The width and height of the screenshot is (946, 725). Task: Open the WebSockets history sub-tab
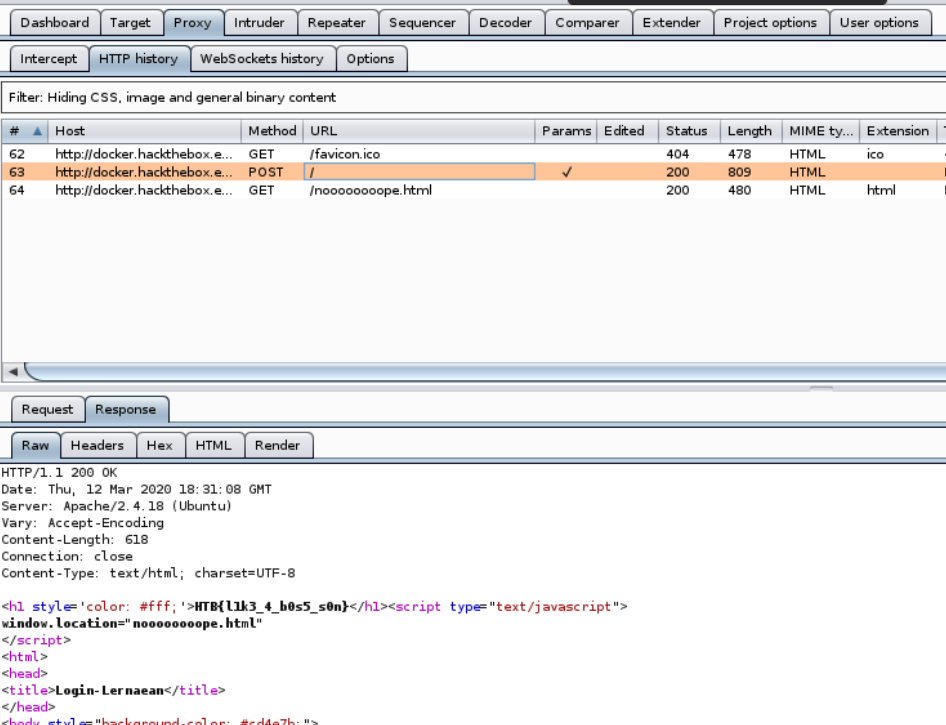pos(261,59)
